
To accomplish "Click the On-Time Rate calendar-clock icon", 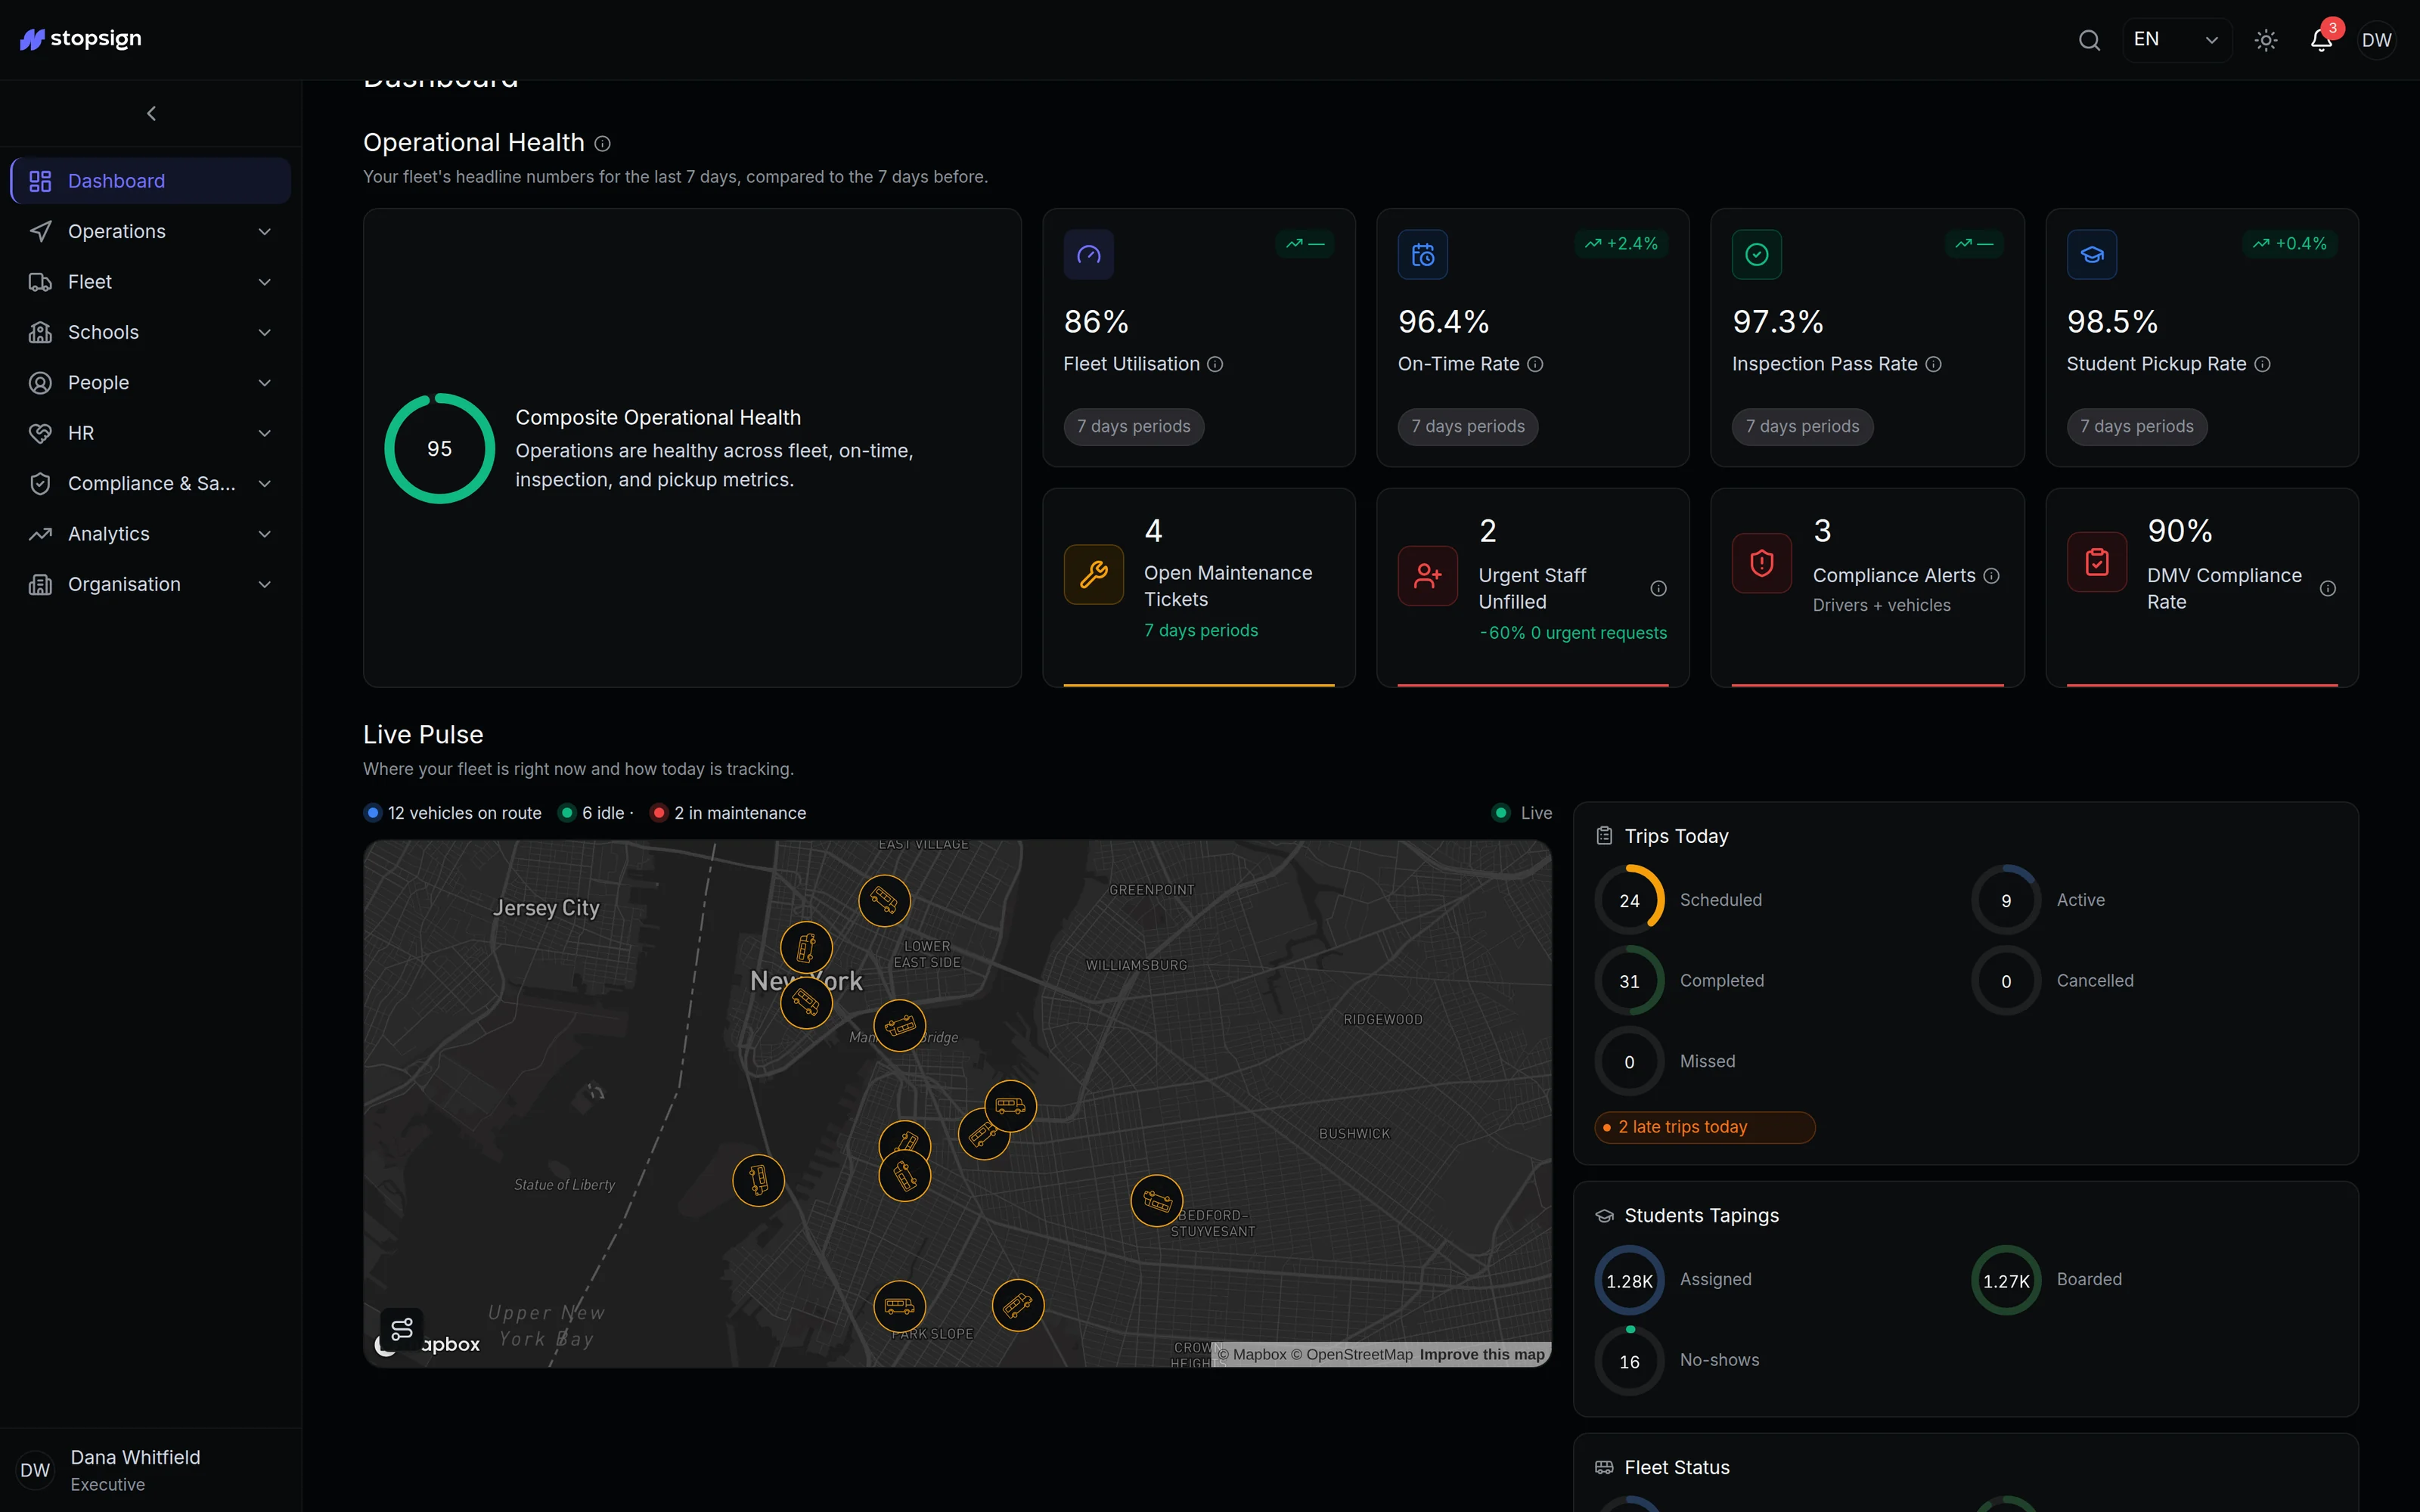I will (1423, 255).
